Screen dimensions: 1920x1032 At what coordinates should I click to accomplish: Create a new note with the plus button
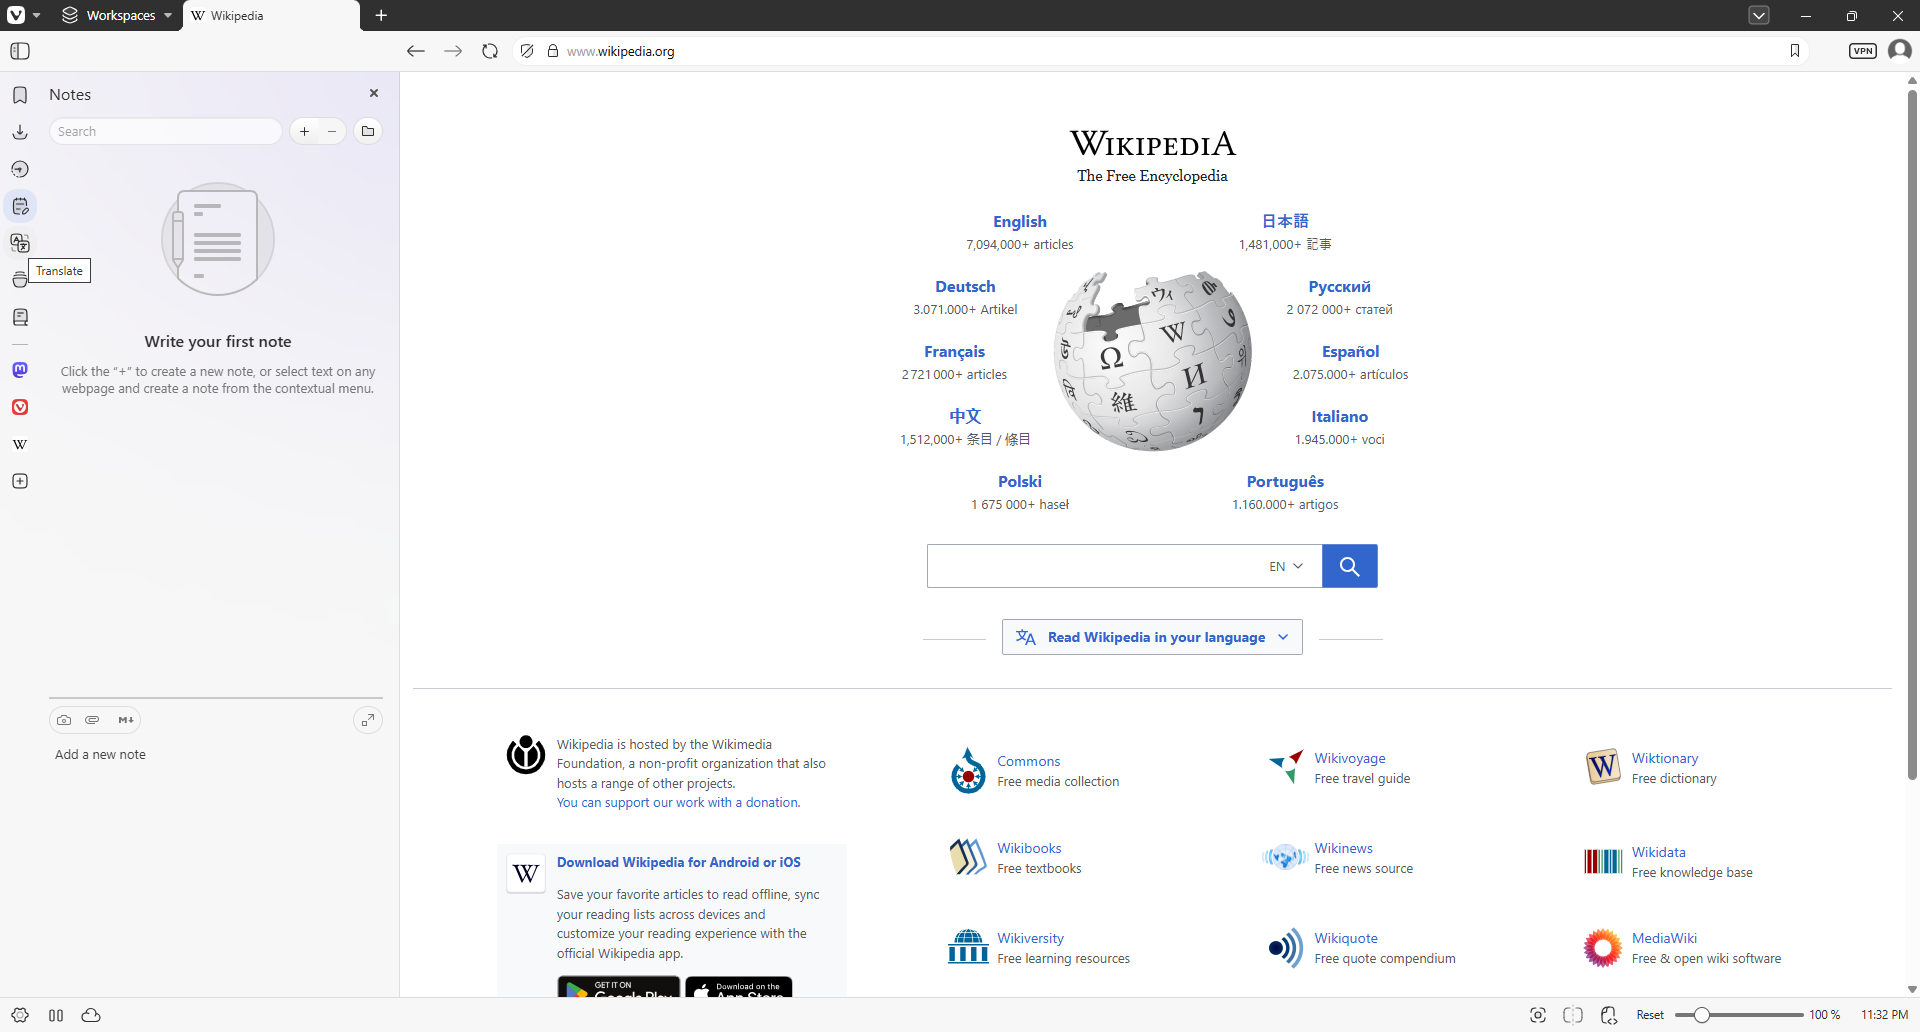(x=305, y=131)
